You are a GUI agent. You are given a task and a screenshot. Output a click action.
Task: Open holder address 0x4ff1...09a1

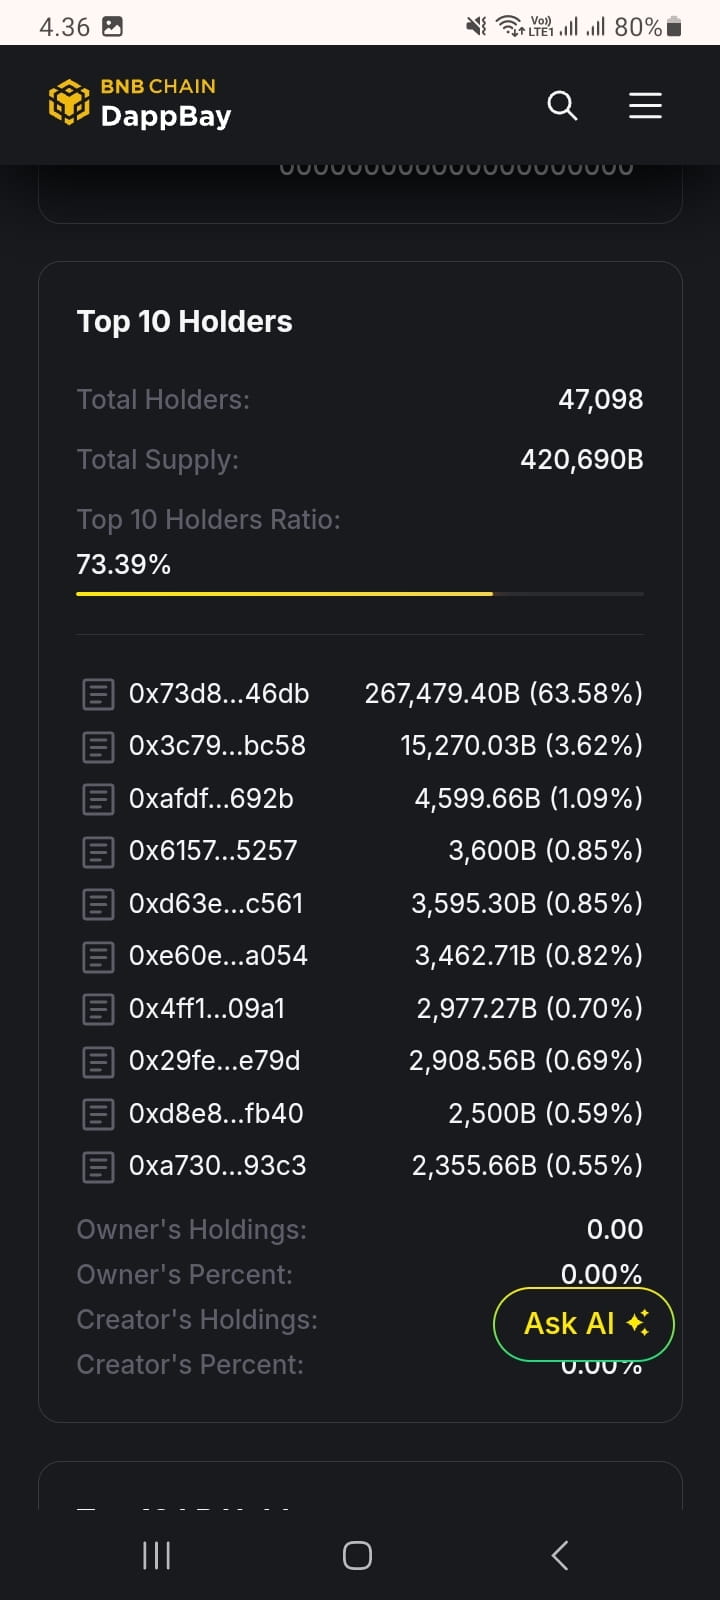point(207,1008)
